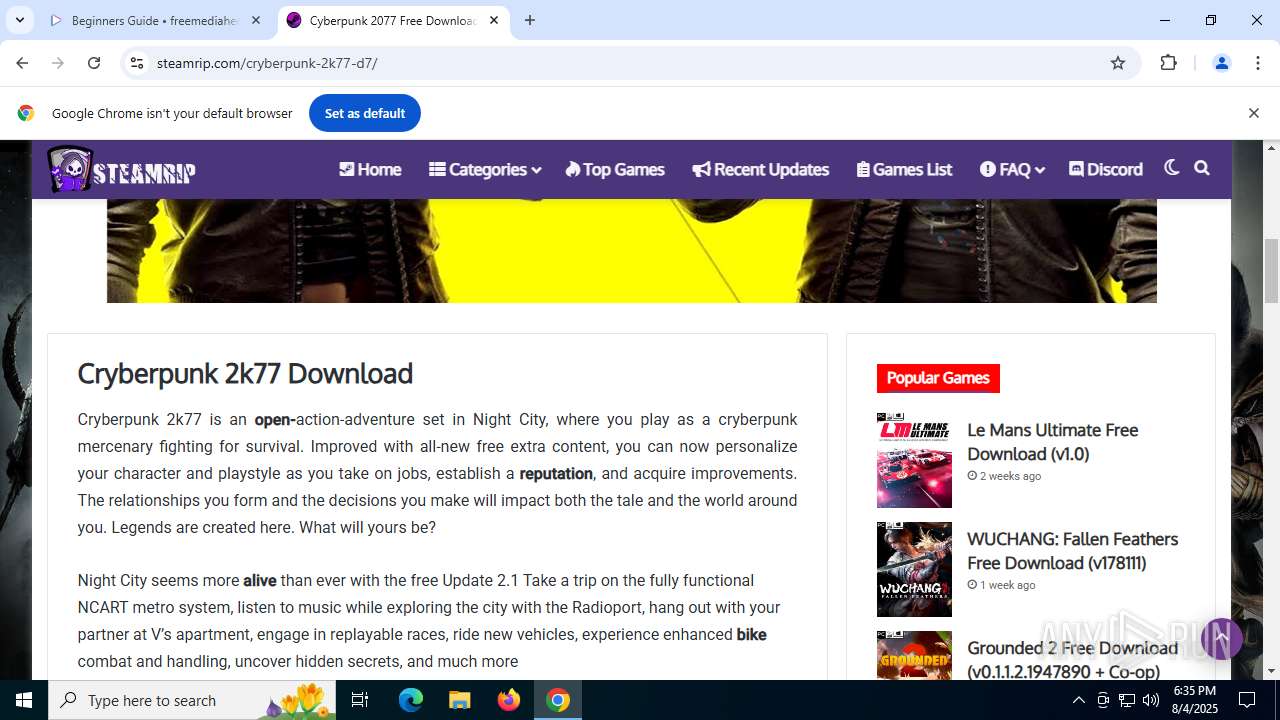1280x720 pixels.
Task: Open Chrome three-dot menu
Action: click(x=1258, y=63)
